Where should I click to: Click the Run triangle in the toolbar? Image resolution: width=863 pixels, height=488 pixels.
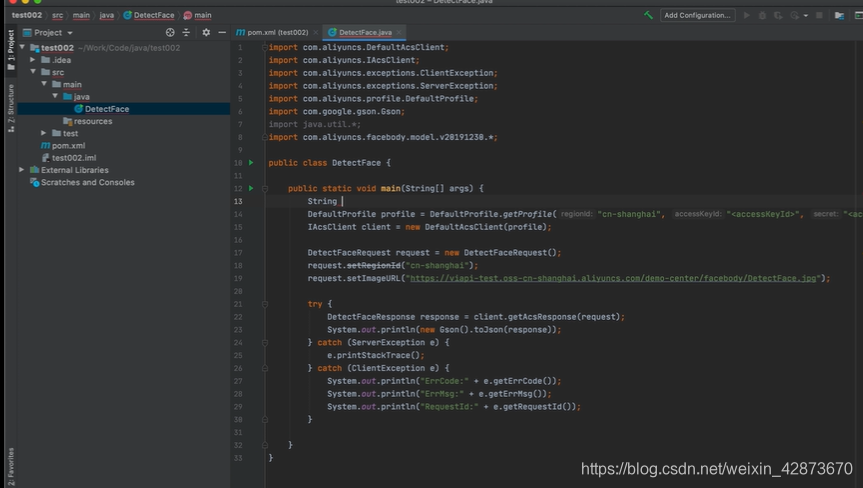(747, 15)
